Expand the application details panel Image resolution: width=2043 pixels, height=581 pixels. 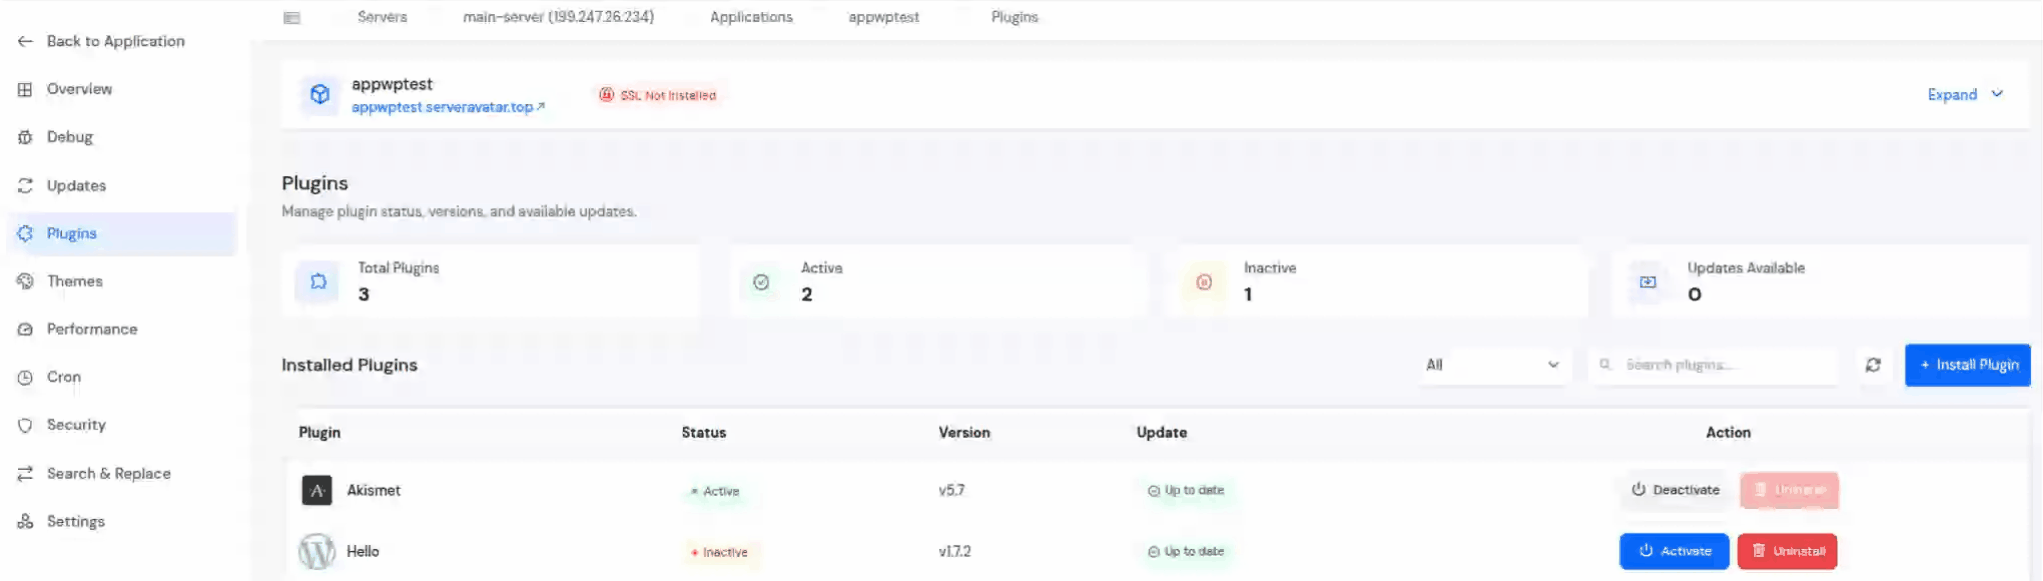click(1965, 95)
